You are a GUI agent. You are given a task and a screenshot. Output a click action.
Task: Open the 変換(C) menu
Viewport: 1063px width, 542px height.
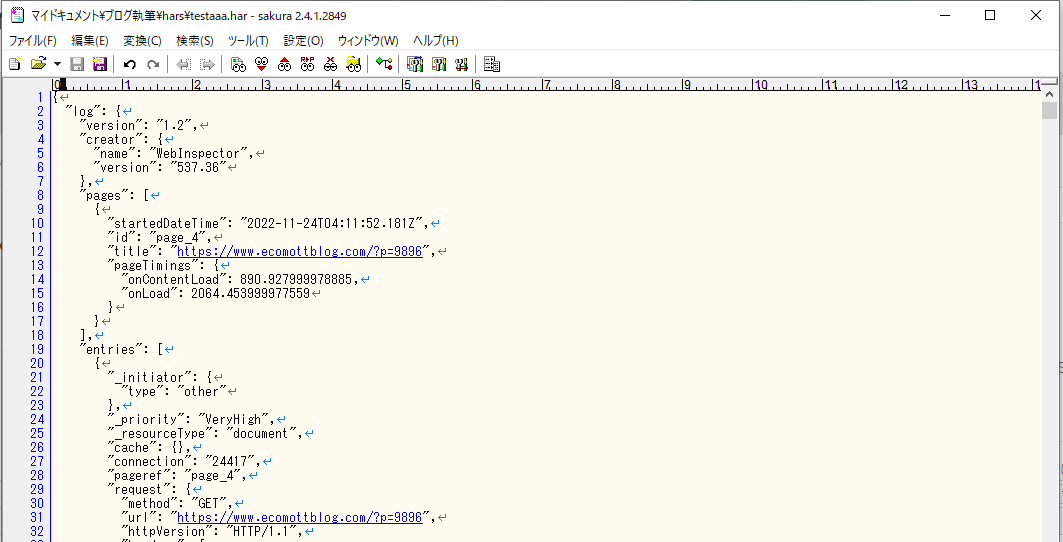click(x=142, y=41)
